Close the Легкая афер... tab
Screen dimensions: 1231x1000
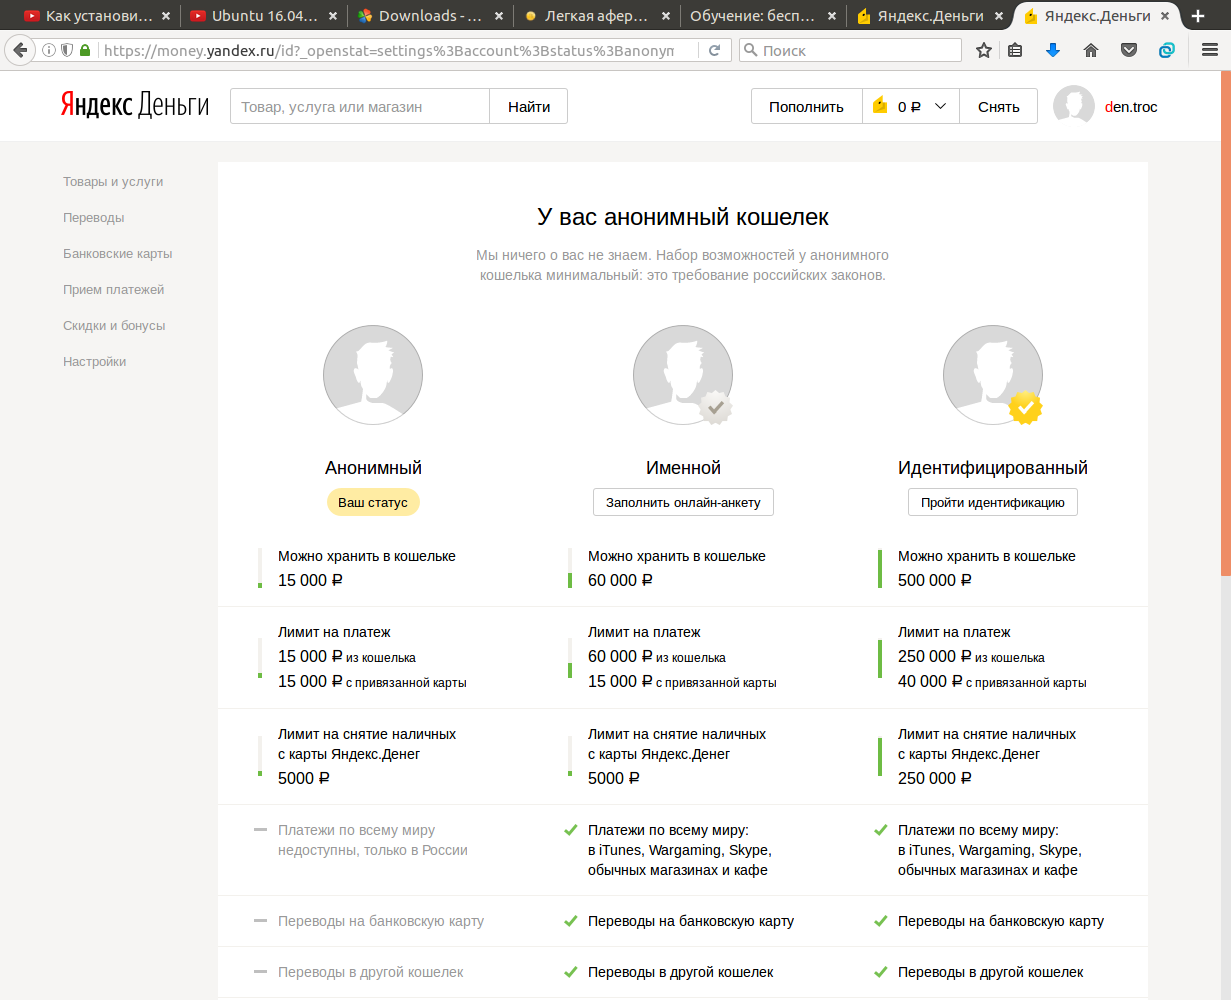coord(665,16)
